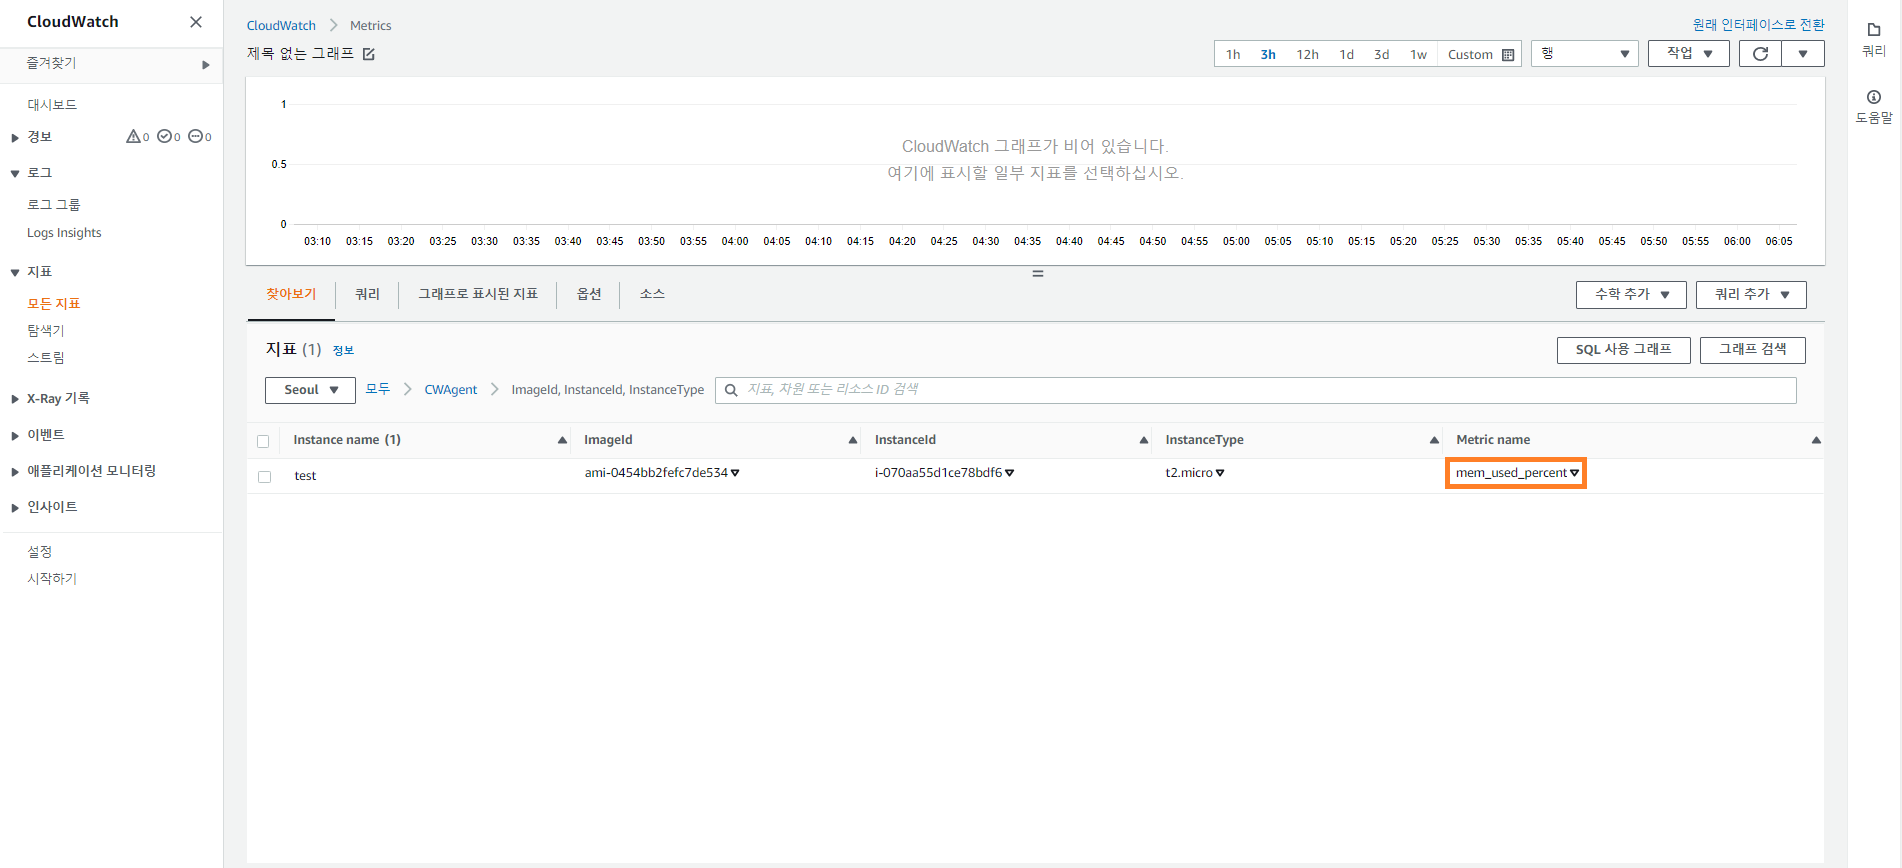Expand the insights section in the sidebar

pos(15,508)
